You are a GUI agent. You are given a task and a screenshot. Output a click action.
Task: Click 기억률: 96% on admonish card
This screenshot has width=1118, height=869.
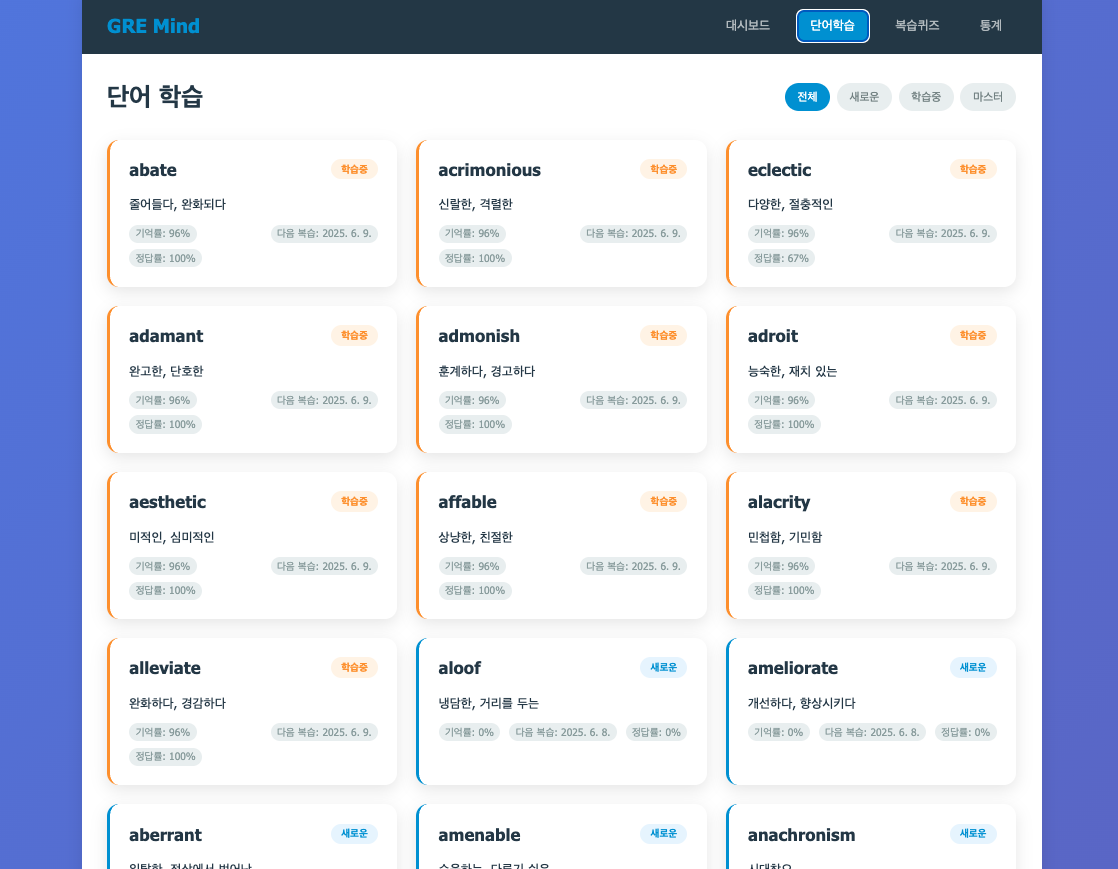pyautogui.click(x=472, y=400)
